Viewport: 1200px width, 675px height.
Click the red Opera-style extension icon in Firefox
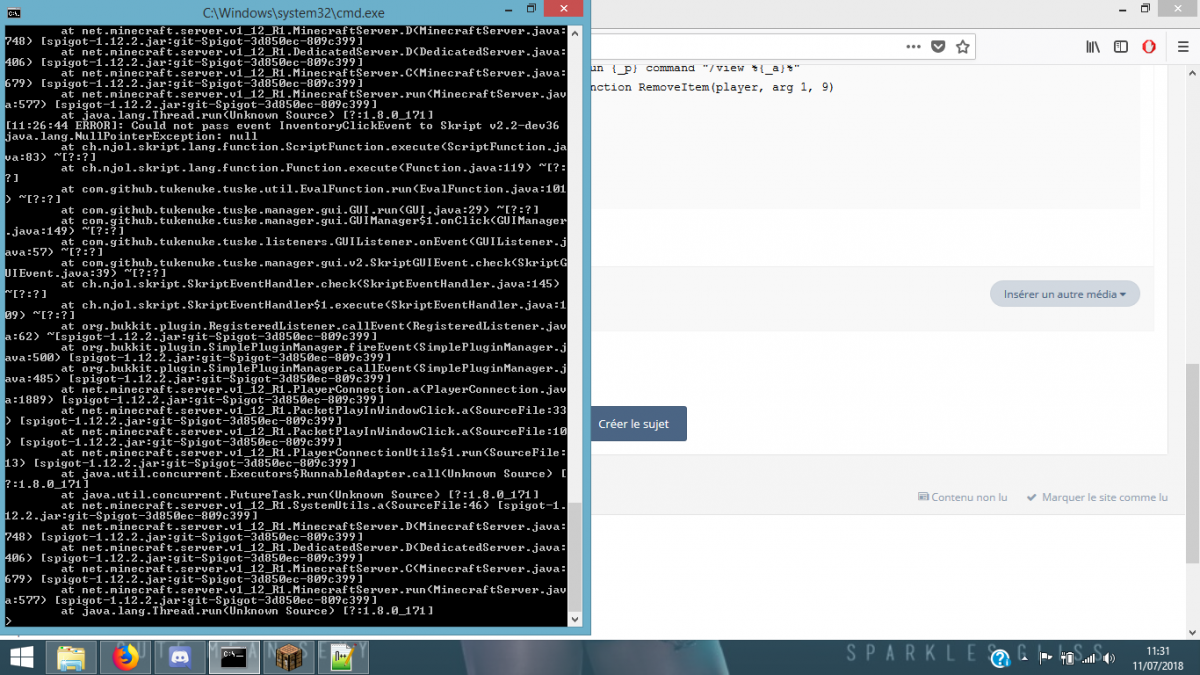tap(1149, 47)
